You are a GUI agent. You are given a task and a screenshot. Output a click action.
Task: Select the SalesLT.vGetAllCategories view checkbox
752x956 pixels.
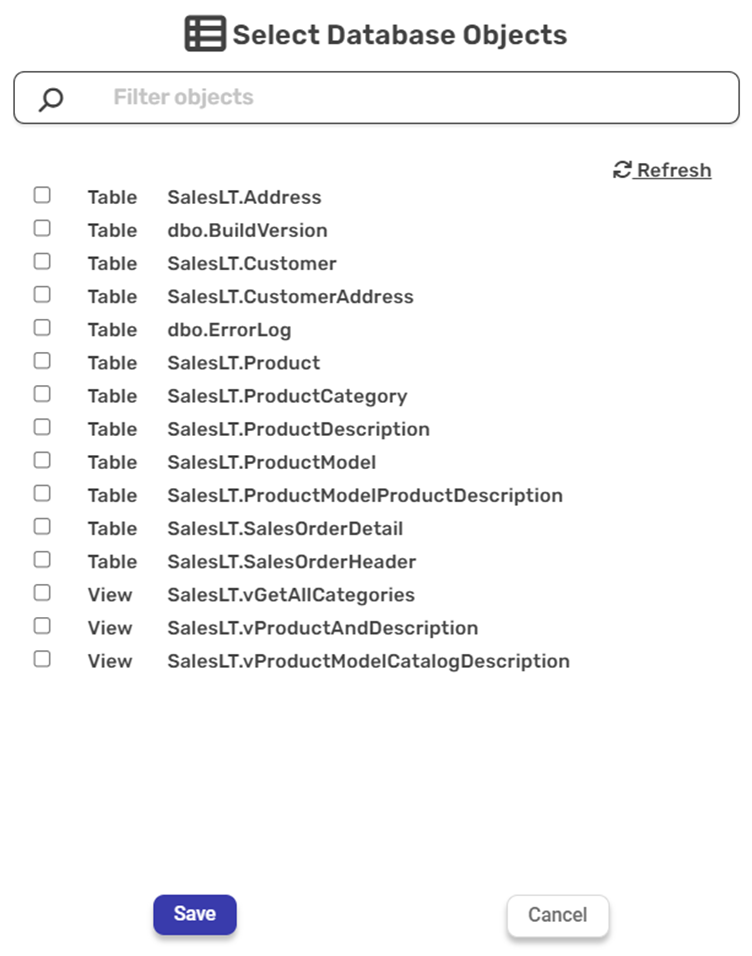42,593
